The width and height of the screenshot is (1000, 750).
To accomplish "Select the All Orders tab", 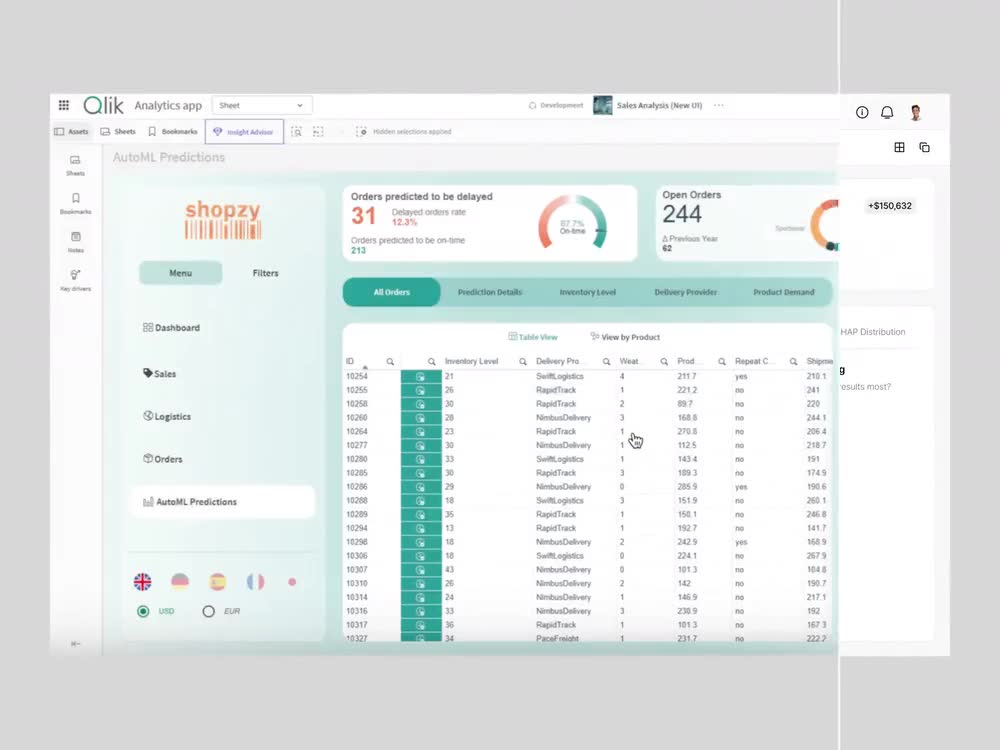I will 392,292.
